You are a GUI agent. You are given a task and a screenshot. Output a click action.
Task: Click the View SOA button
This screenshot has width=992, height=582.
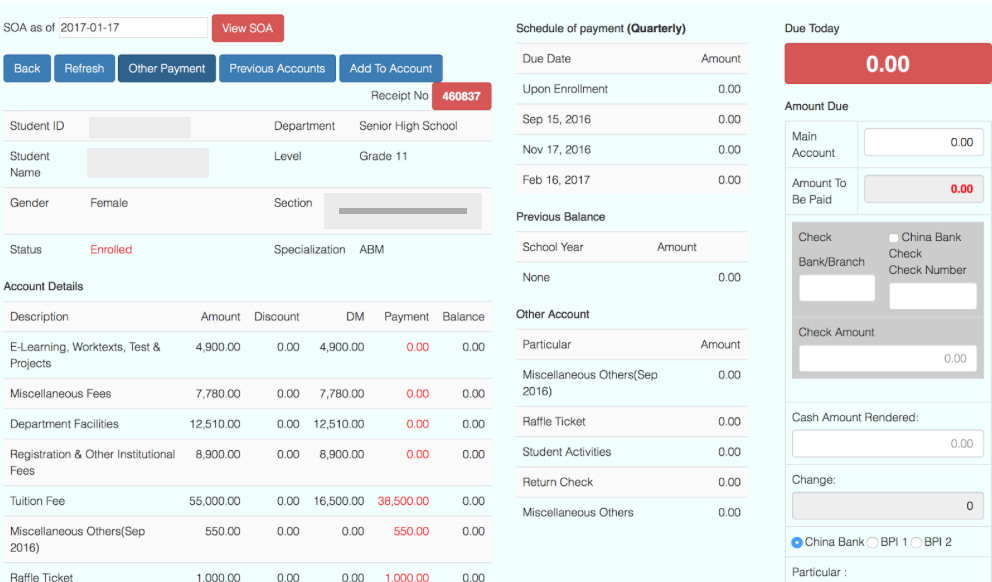[x=247, y=28]
